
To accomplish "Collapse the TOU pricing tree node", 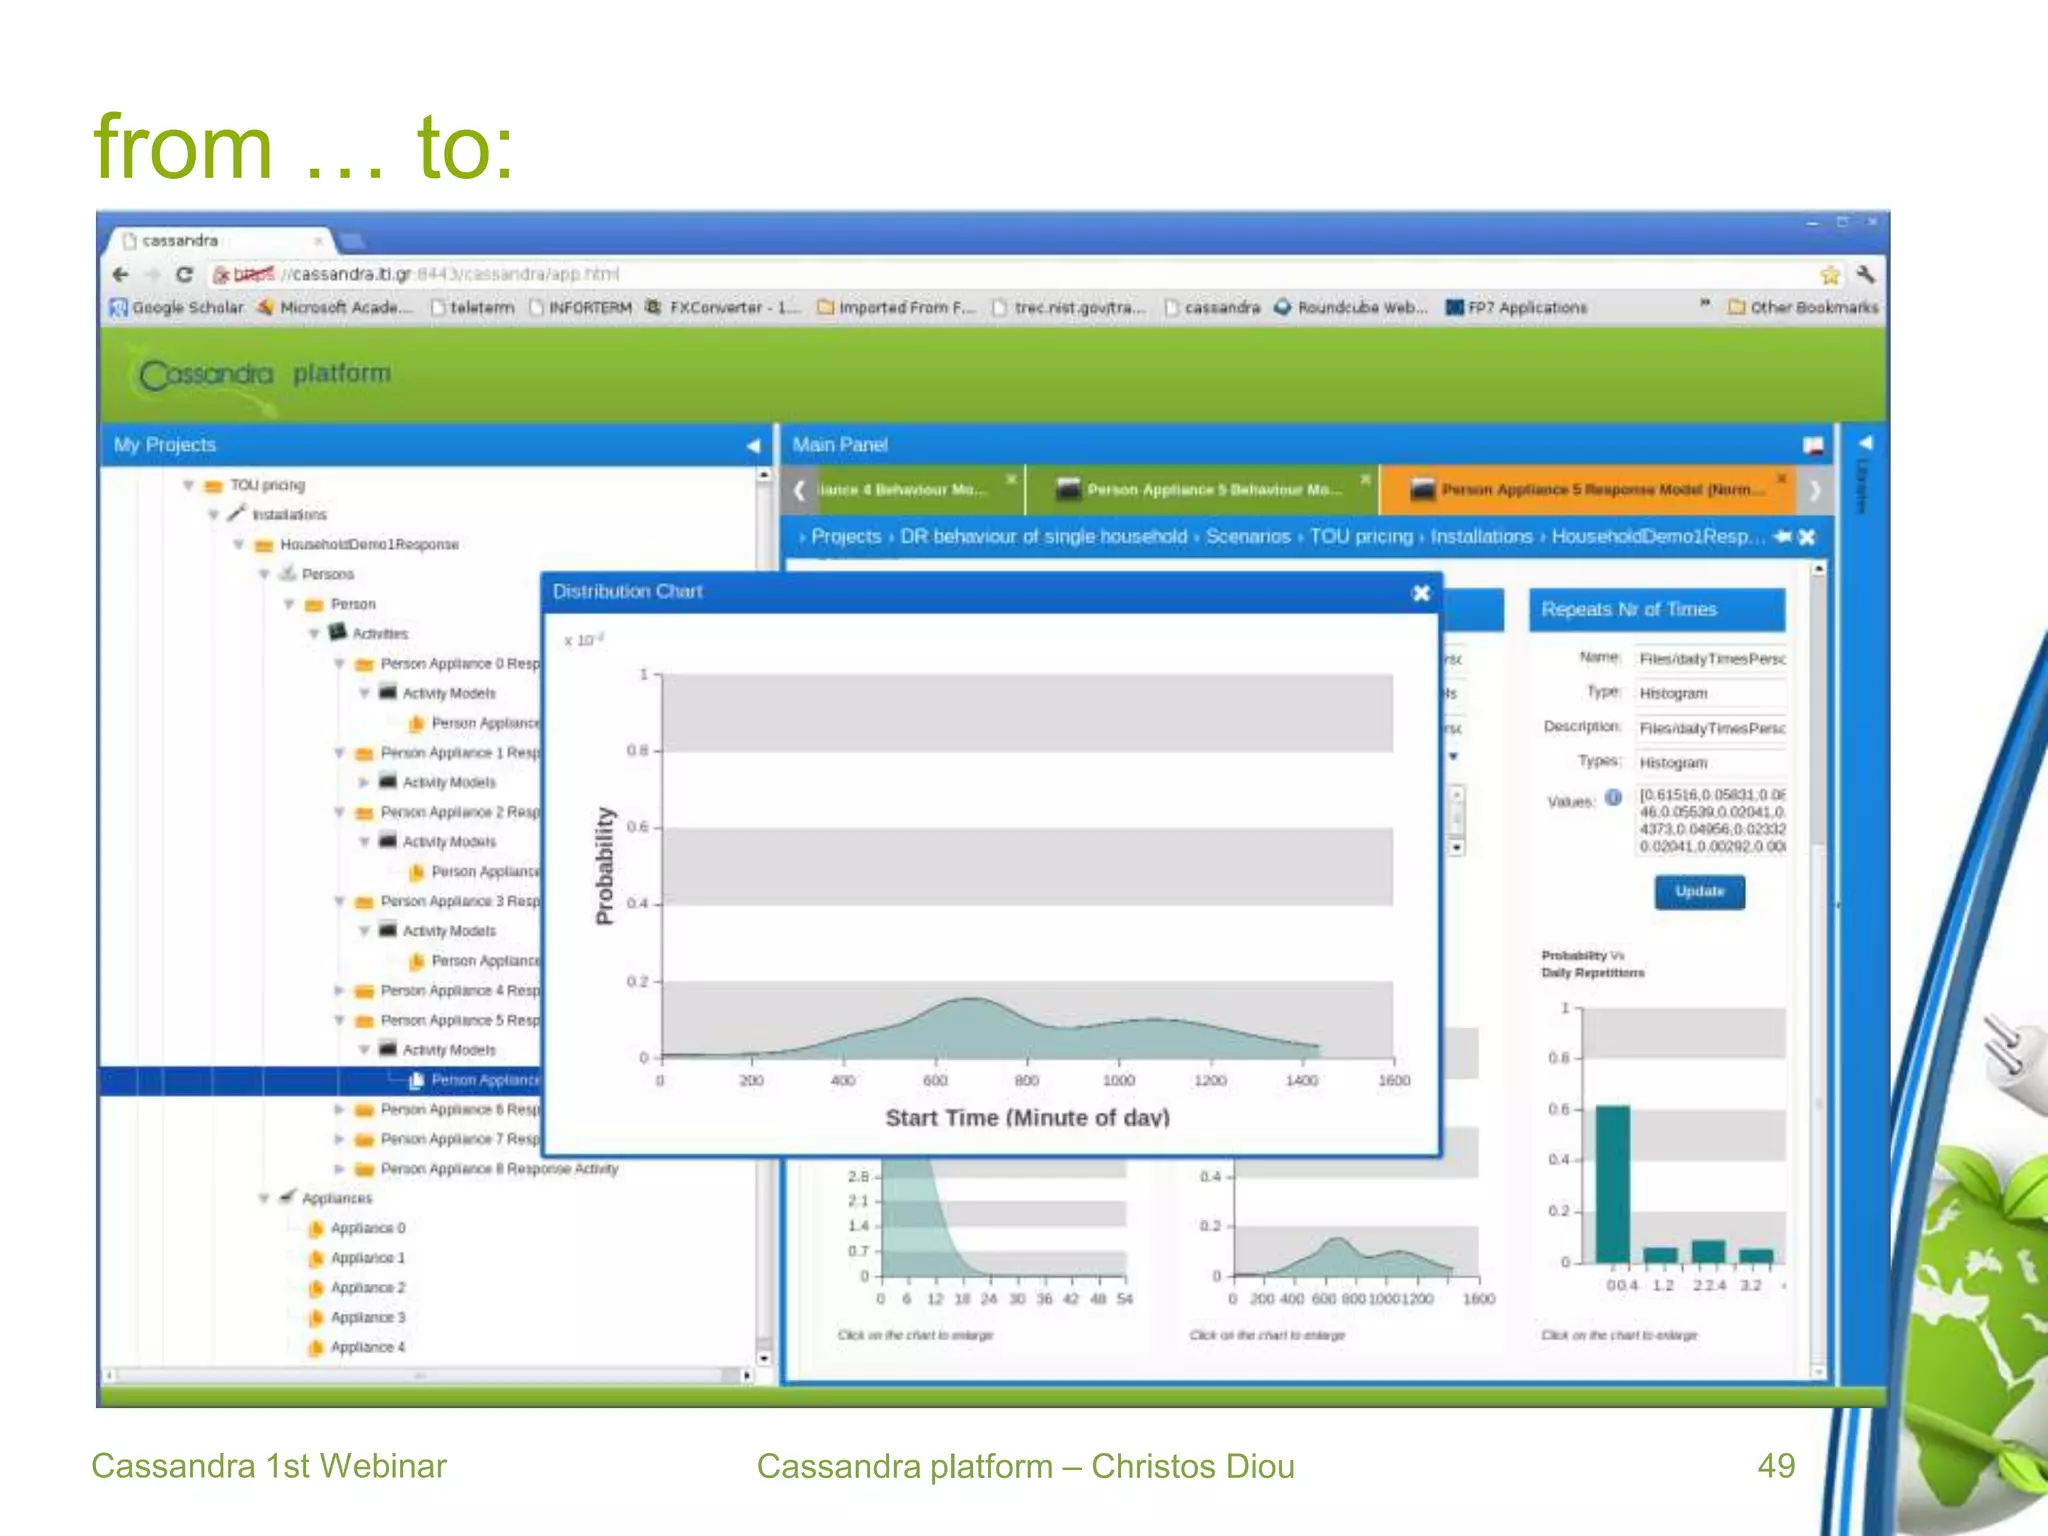I will point(188,485).
